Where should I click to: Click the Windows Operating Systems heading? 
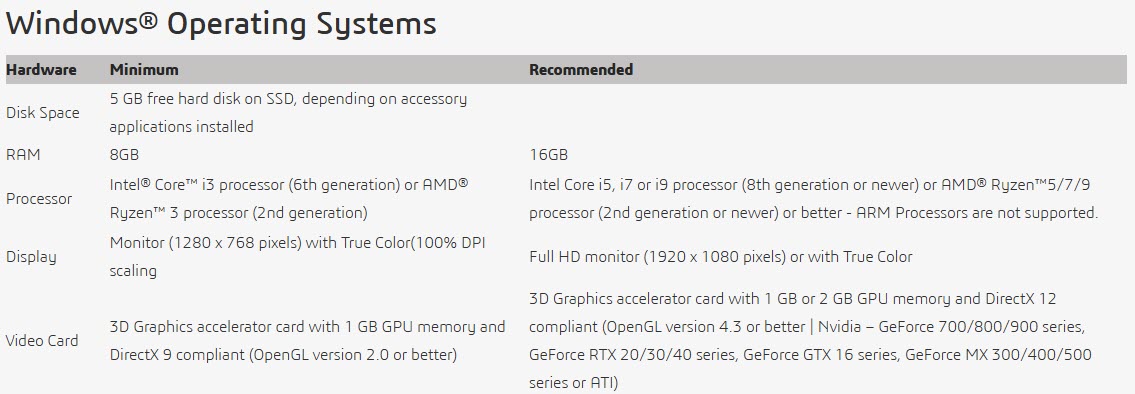[221, 24]
